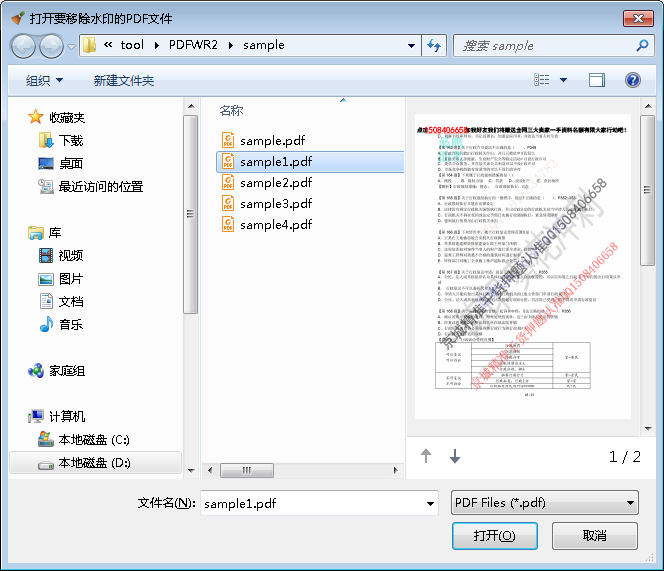
Task: Open the 图片 library
Action: 71,278
